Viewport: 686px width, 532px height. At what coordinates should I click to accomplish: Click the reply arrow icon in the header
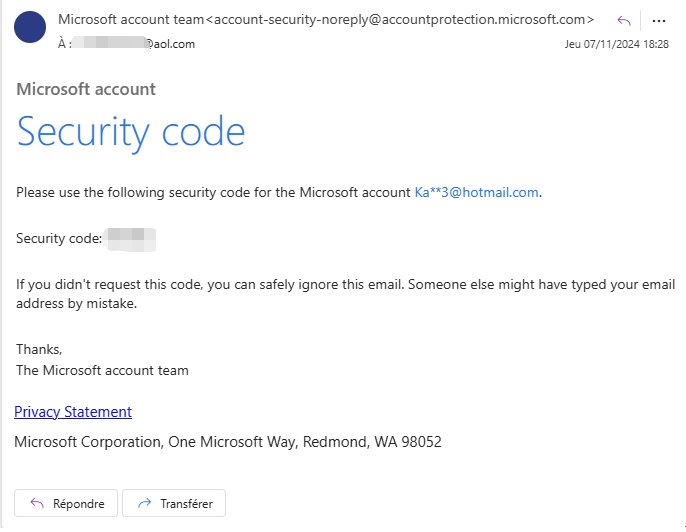624,20
